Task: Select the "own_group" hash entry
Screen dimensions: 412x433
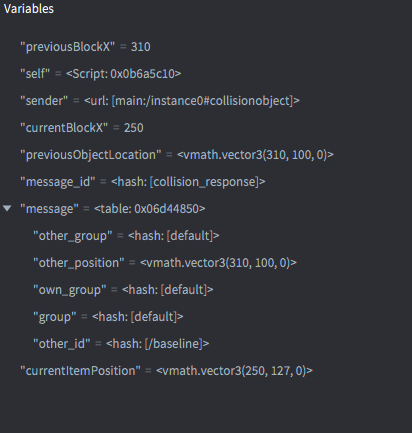Action: [x=206, y=290]
